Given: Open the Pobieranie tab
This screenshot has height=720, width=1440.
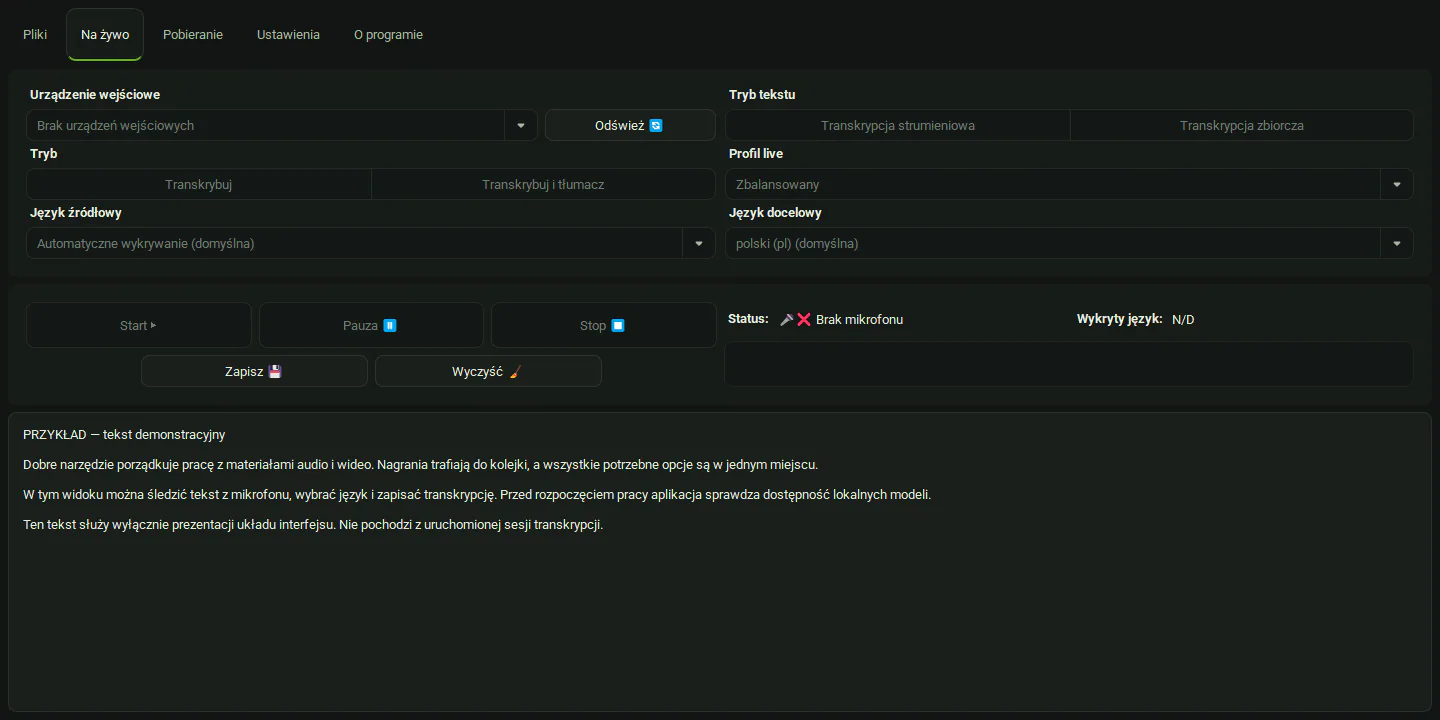Looking at the screenshot, I should pos(193,34).
